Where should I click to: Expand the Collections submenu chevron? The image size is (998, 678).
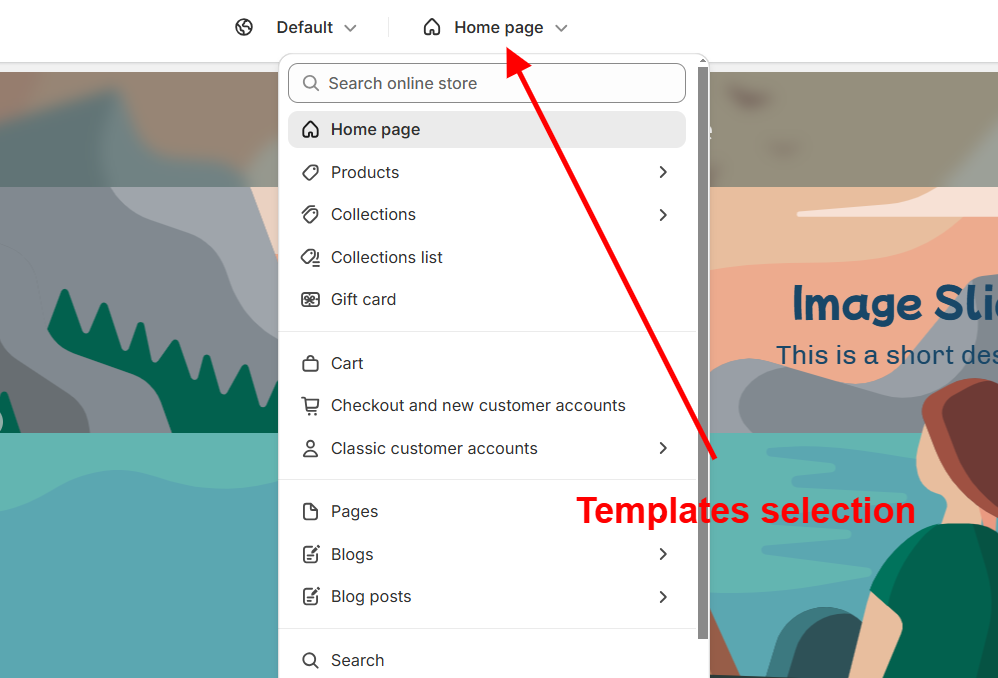pyautogui.click(x=663, y=214)
